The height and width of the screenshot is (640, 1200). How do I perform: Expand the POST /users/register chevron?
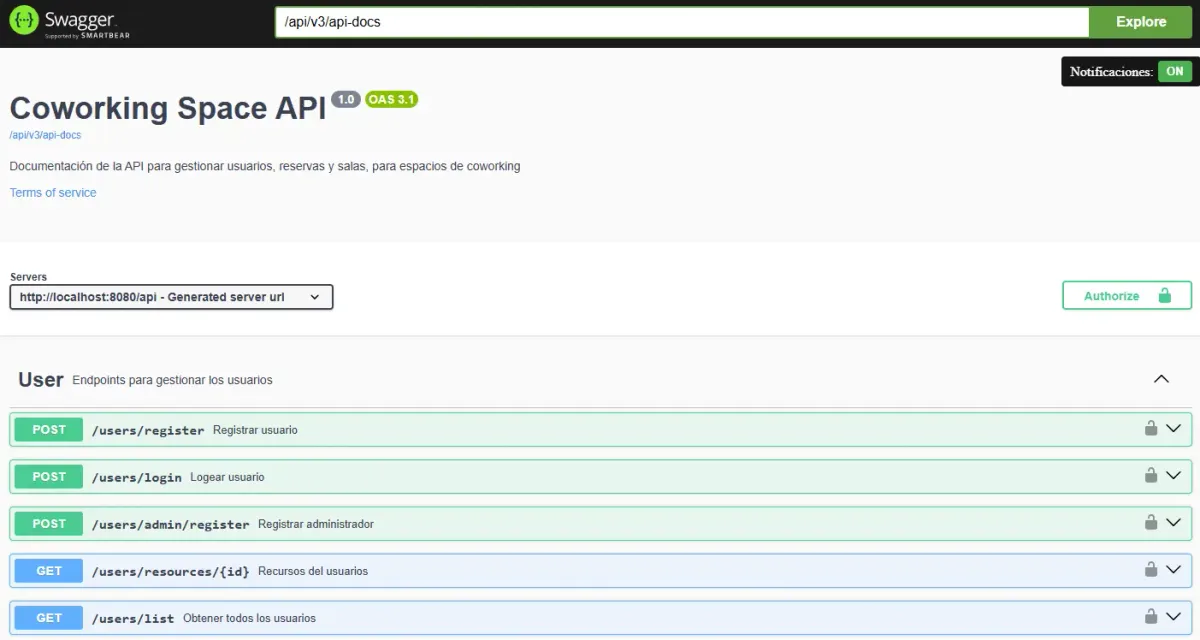click(x=1174, y=429)
